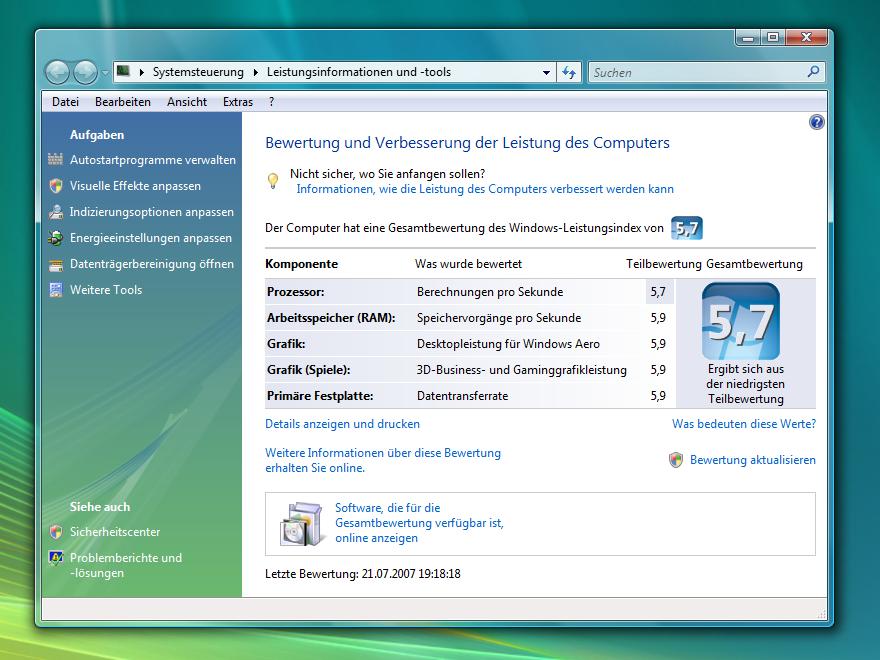Image resolution: width=880 pixels, height=660 pixels.
Task: Click the blue help question mark icon
Action: coord(817,122)
